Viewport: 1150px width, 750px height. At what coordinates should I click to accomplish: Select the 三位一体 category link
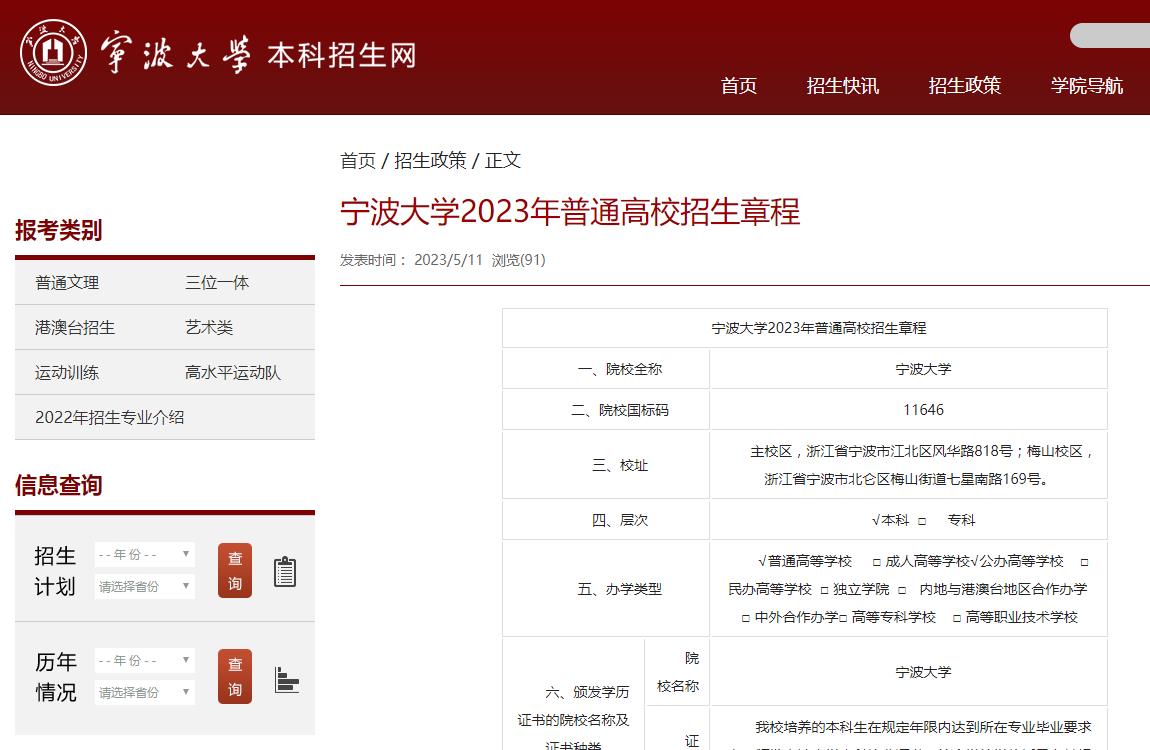(217, 282)
